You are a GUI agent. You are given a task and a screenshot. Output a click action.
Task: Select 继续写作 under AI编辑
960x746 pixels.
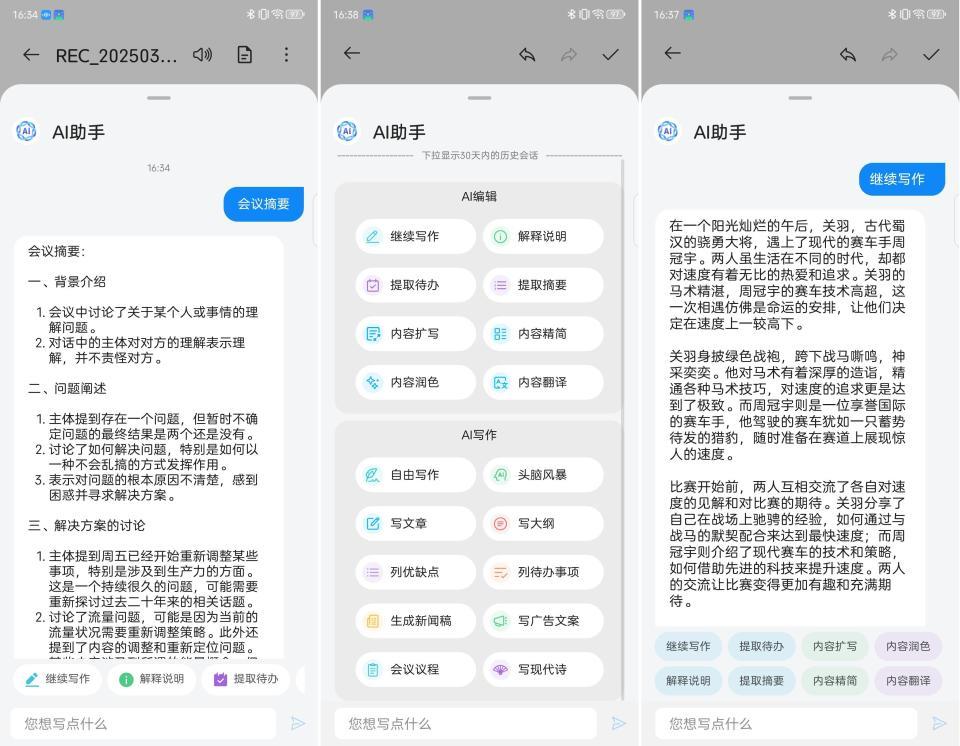click(415, 236)
